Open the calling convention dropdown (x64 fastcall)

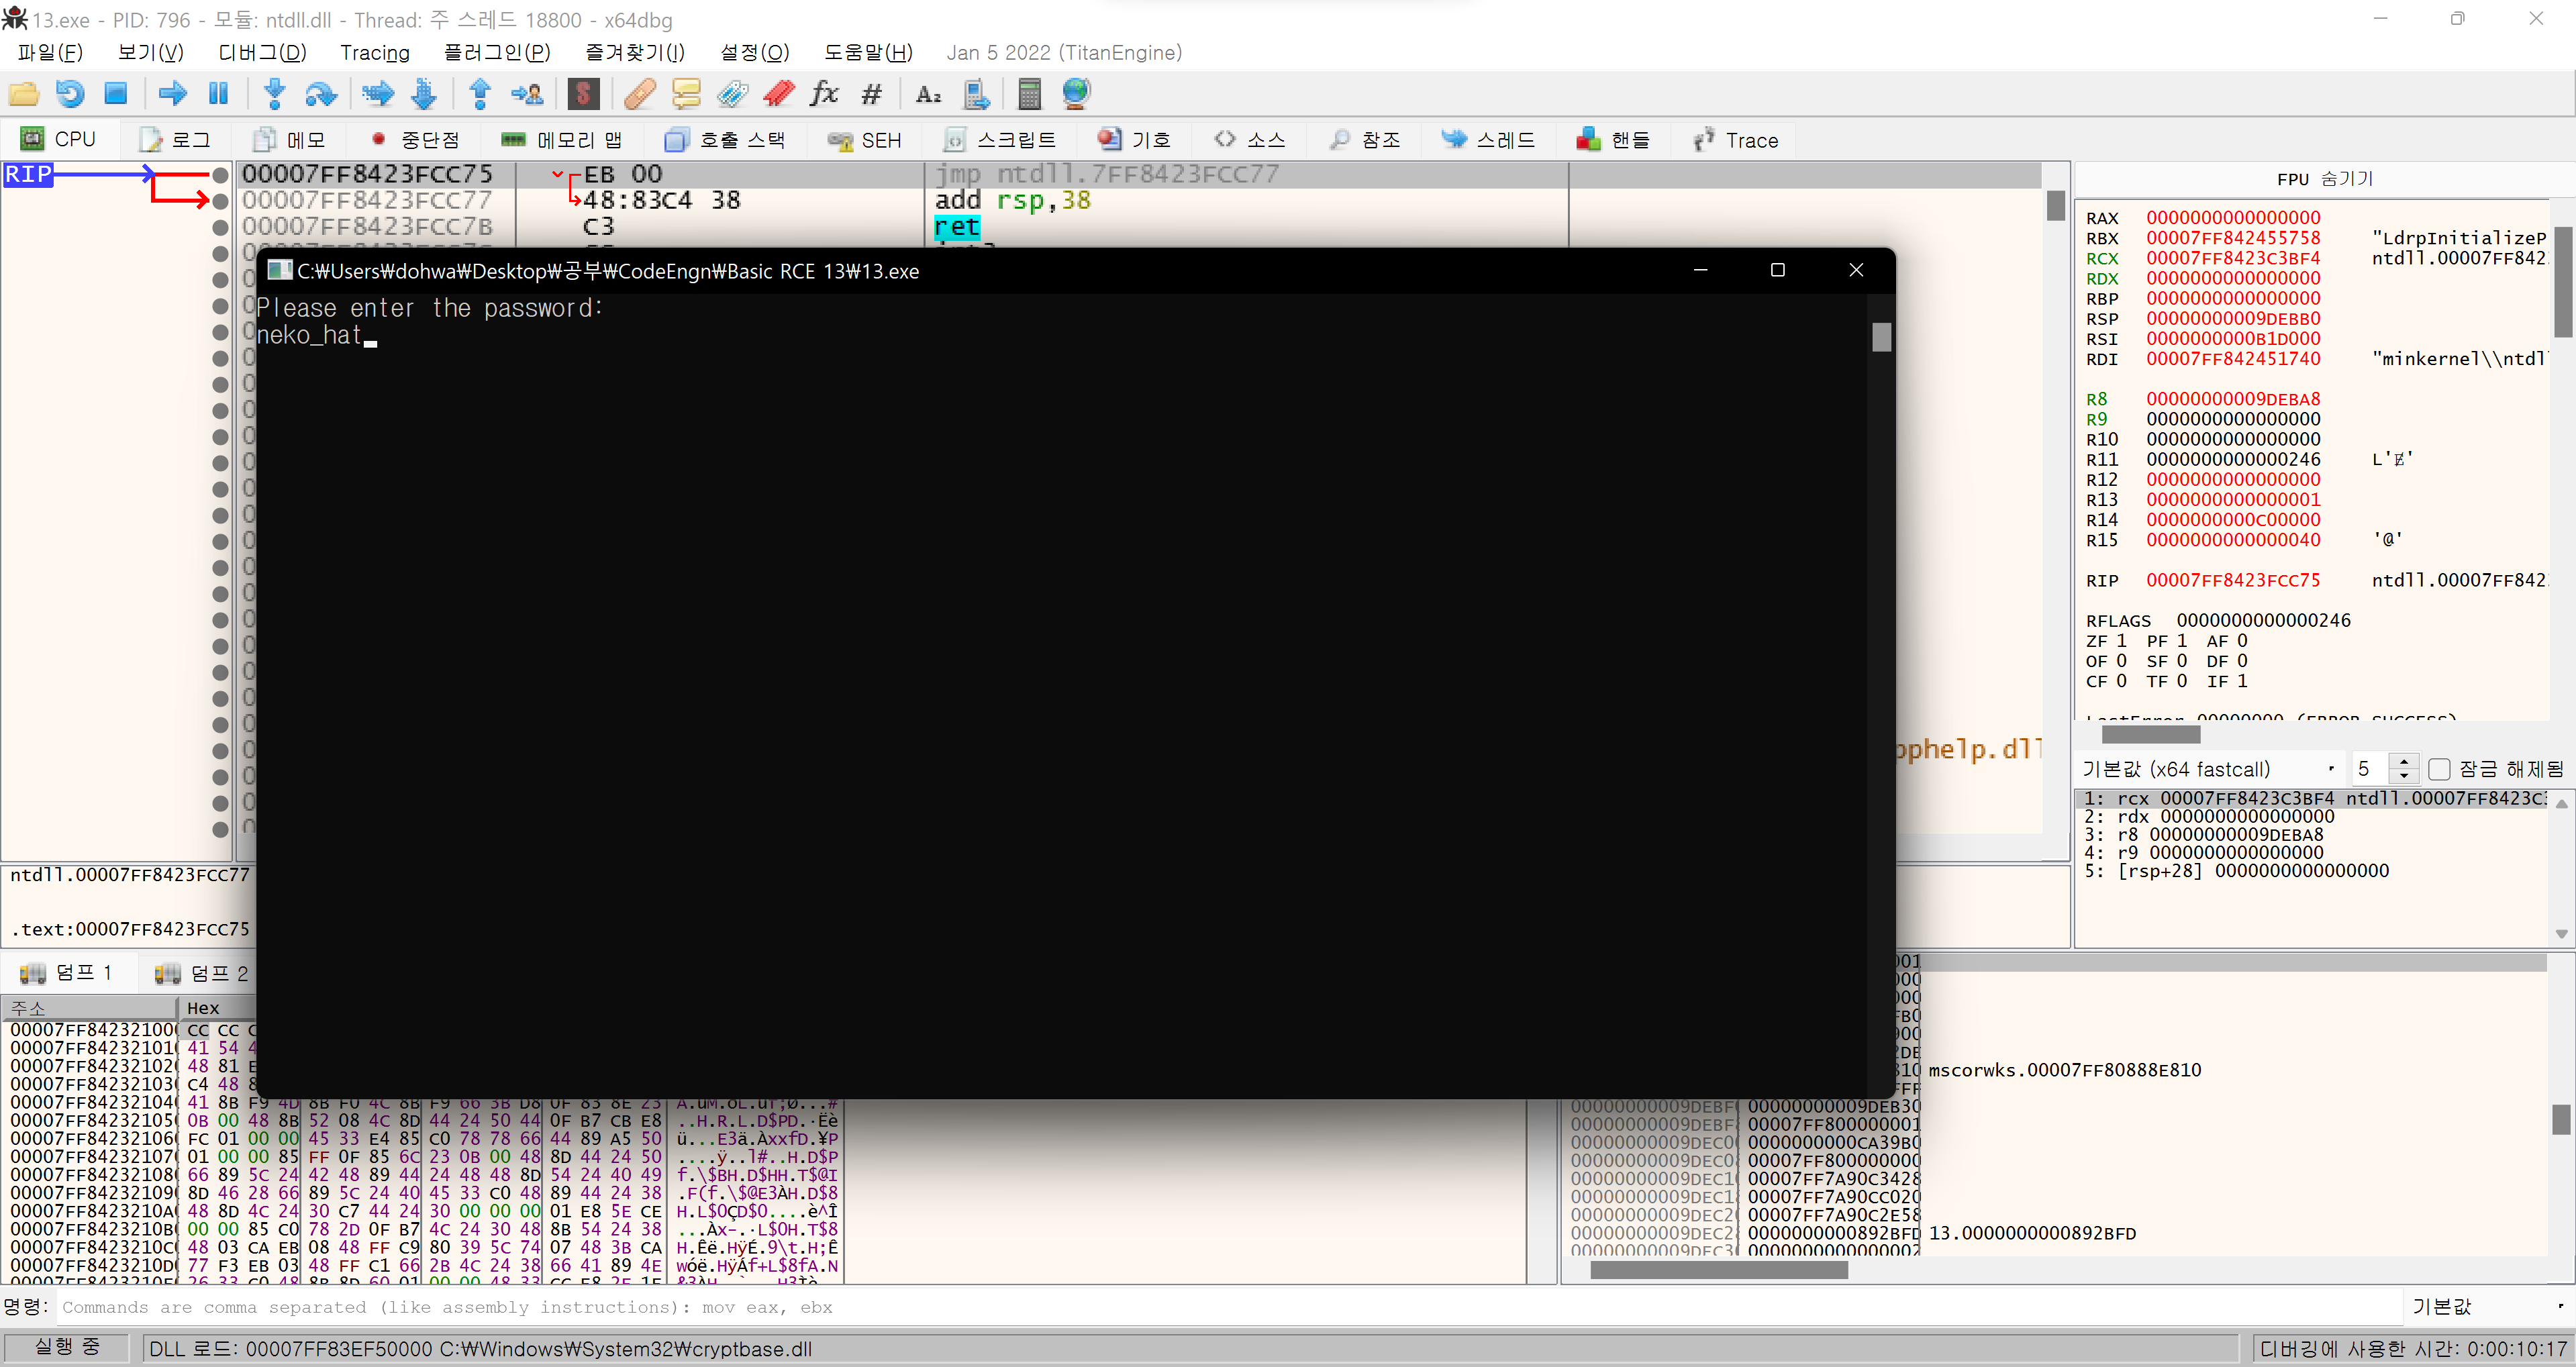[2210, 768]
